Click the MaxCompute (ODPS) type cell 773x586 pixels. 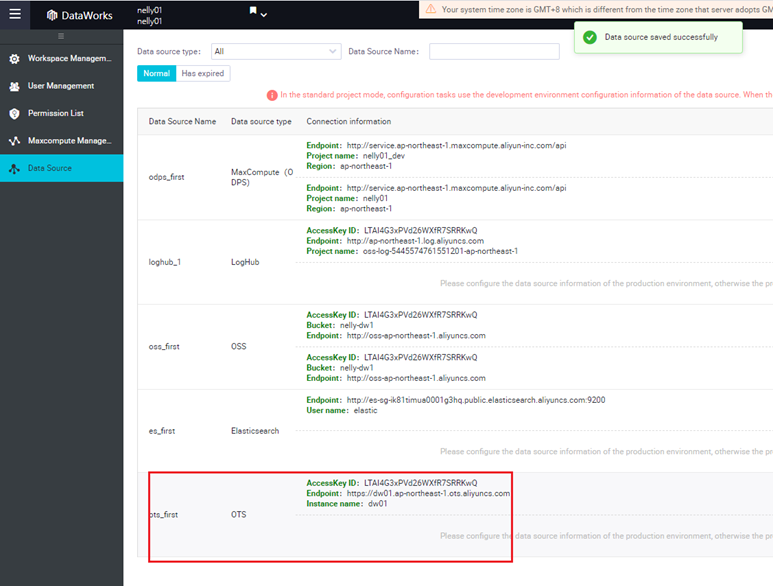(x=262, y=177)
